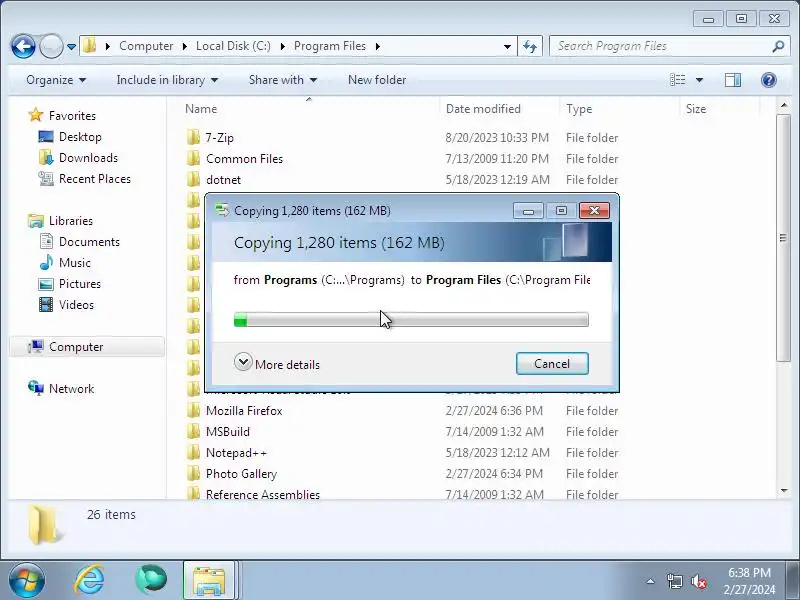Open the recent pages dropdown arrow
Screen dimensions: 800x600
[71, 47]
